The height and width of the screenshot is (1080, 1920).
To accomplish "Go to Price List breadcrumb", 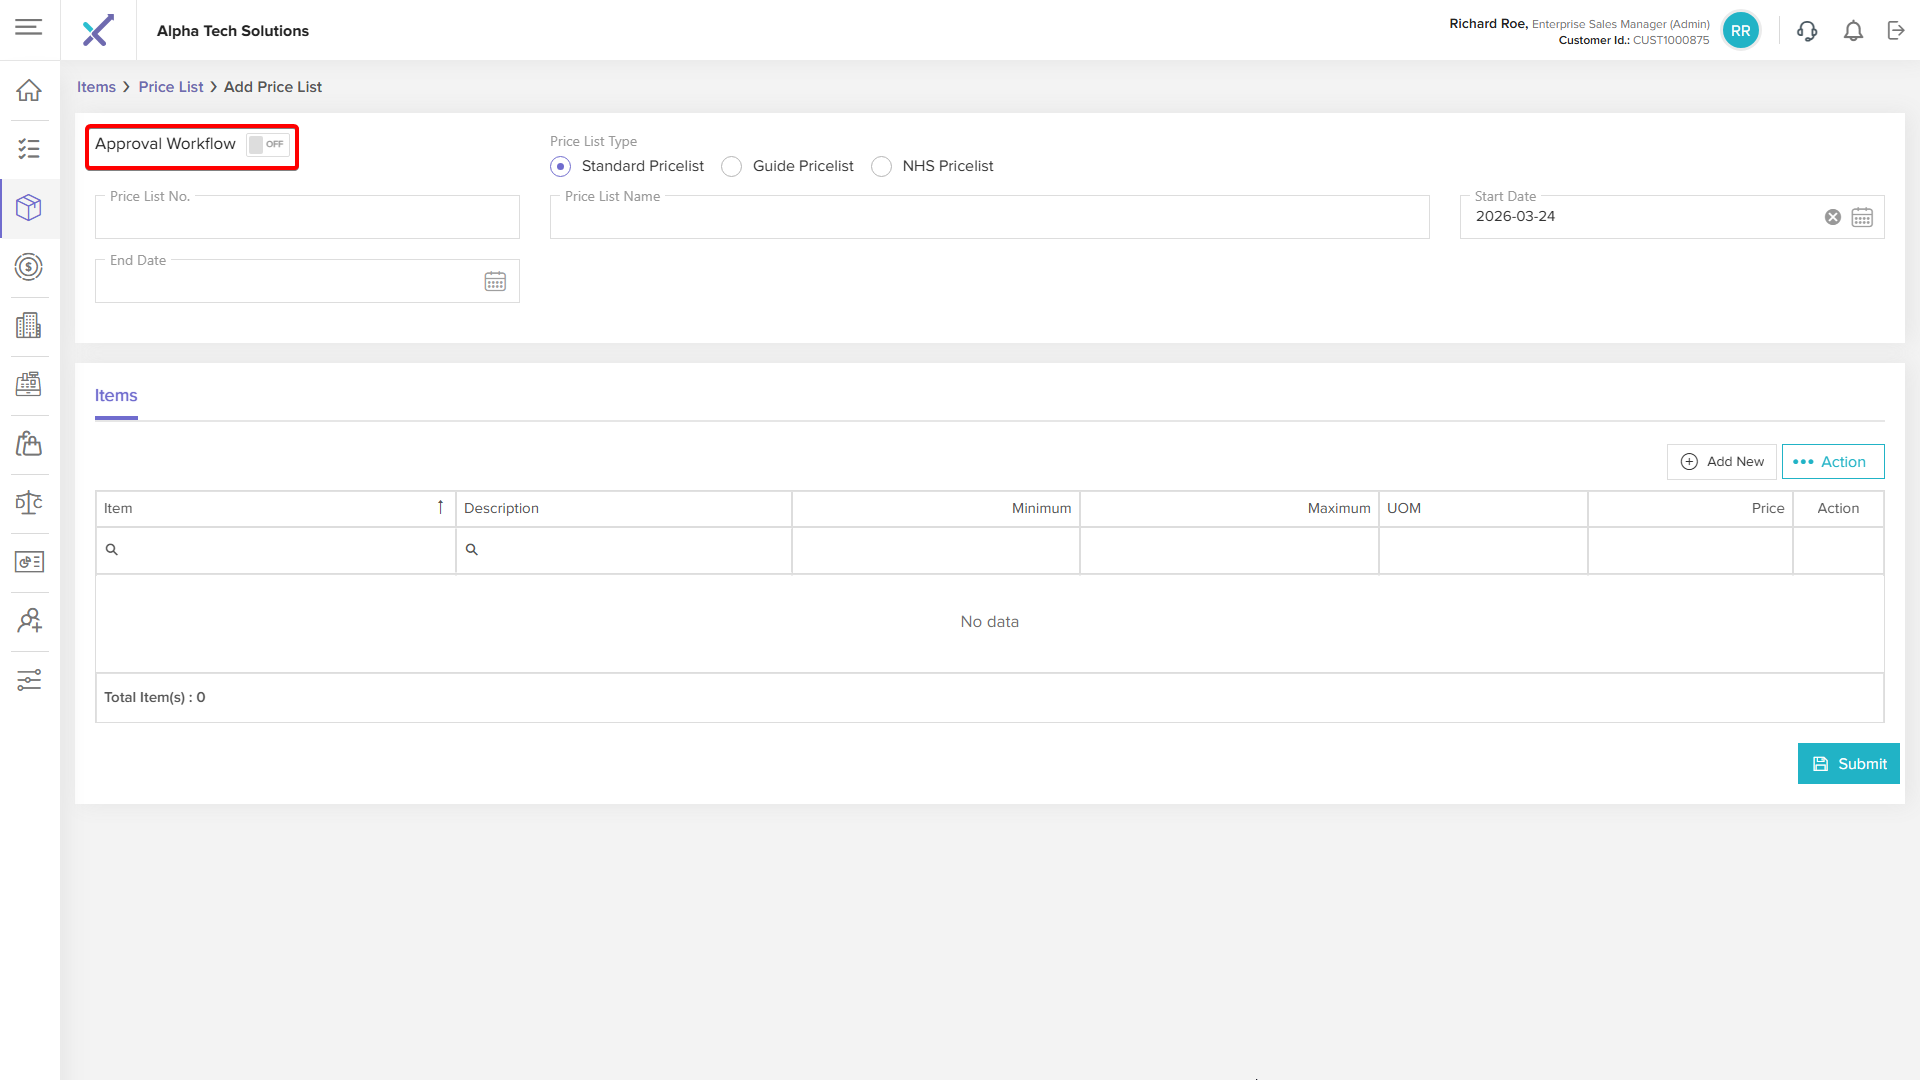I will 170,87.
